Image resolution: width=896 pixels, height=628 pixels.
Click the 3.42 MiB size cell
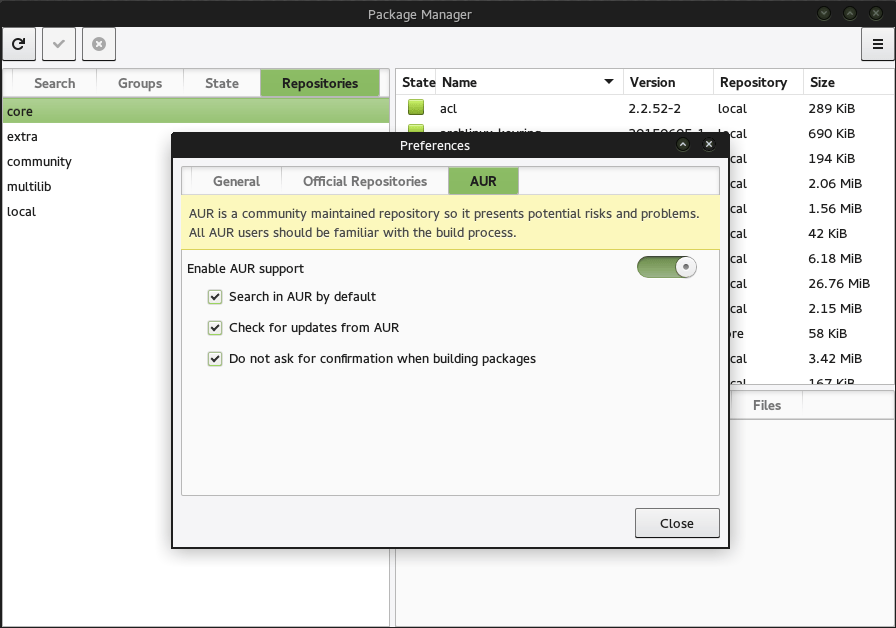tap(835, 359)
